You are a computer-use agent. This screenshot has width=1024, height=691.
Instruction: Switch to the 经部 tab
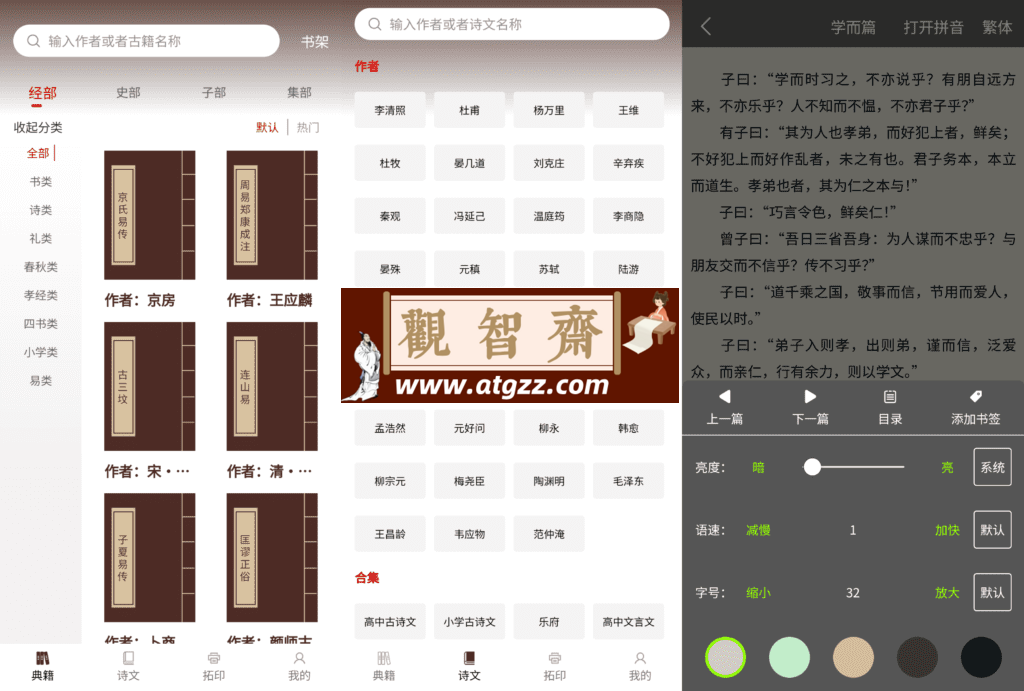(x=42, y=93)
